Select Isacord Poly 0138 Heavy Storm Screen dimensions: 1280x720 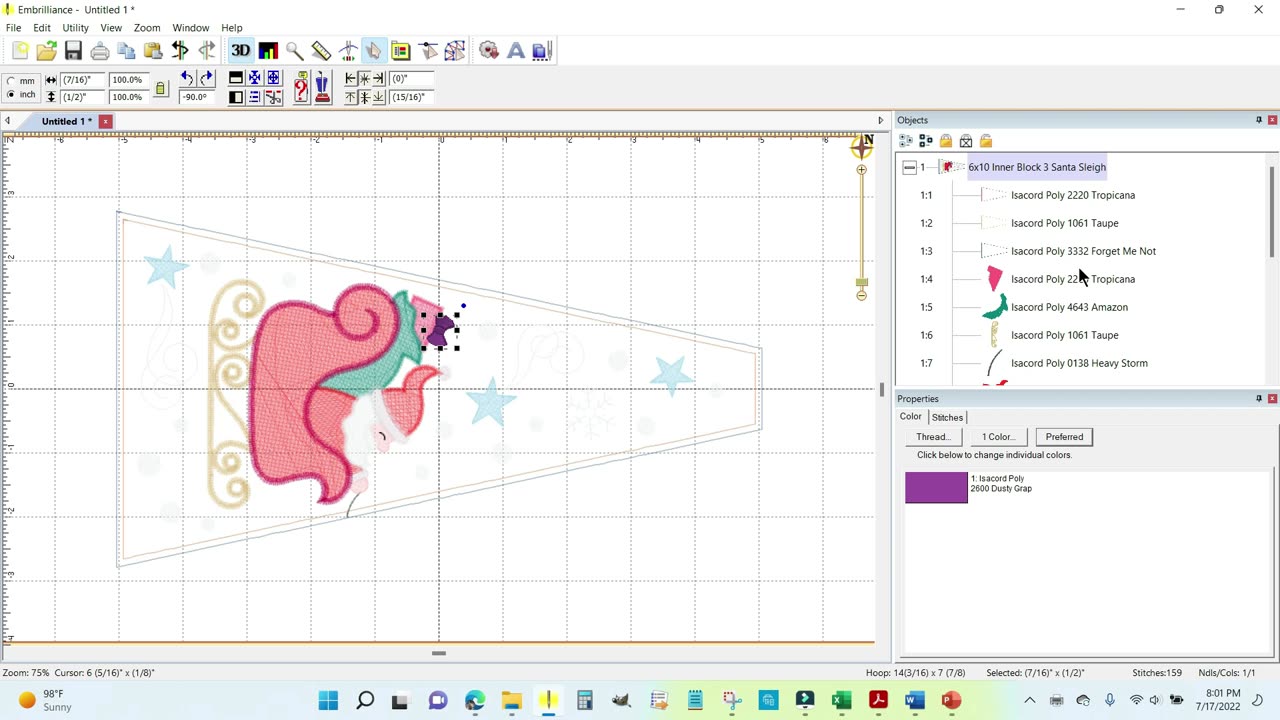(x=1079, y=363)
